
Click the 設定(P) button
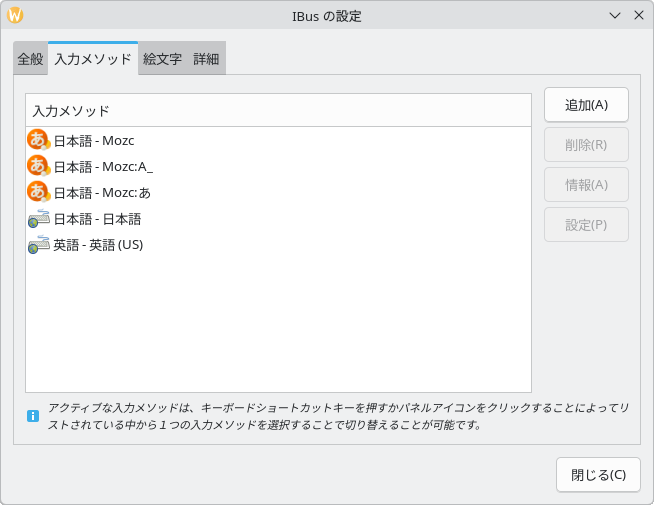586,225
